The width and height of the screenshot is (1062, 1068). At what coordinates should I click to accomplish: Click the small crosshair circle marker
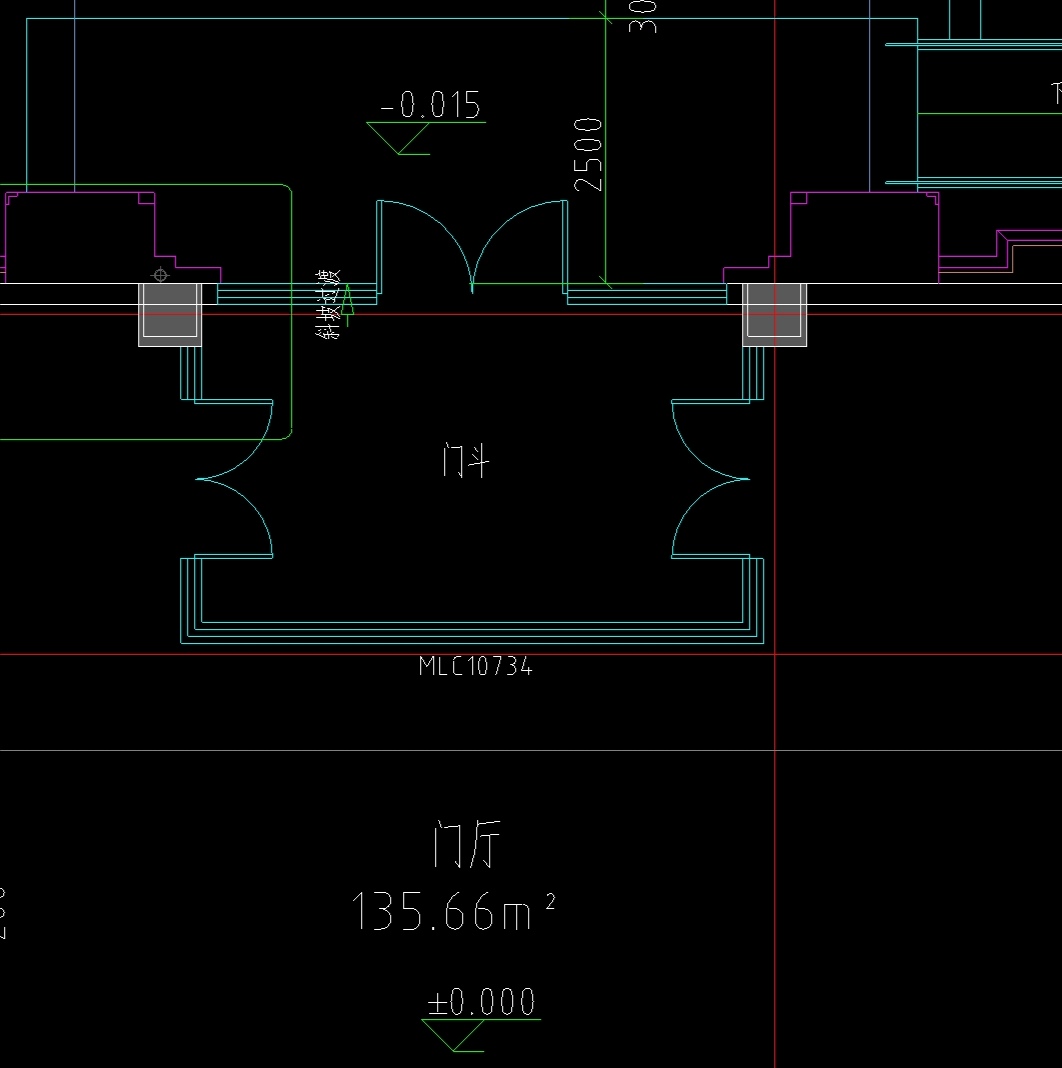point(161,275)
